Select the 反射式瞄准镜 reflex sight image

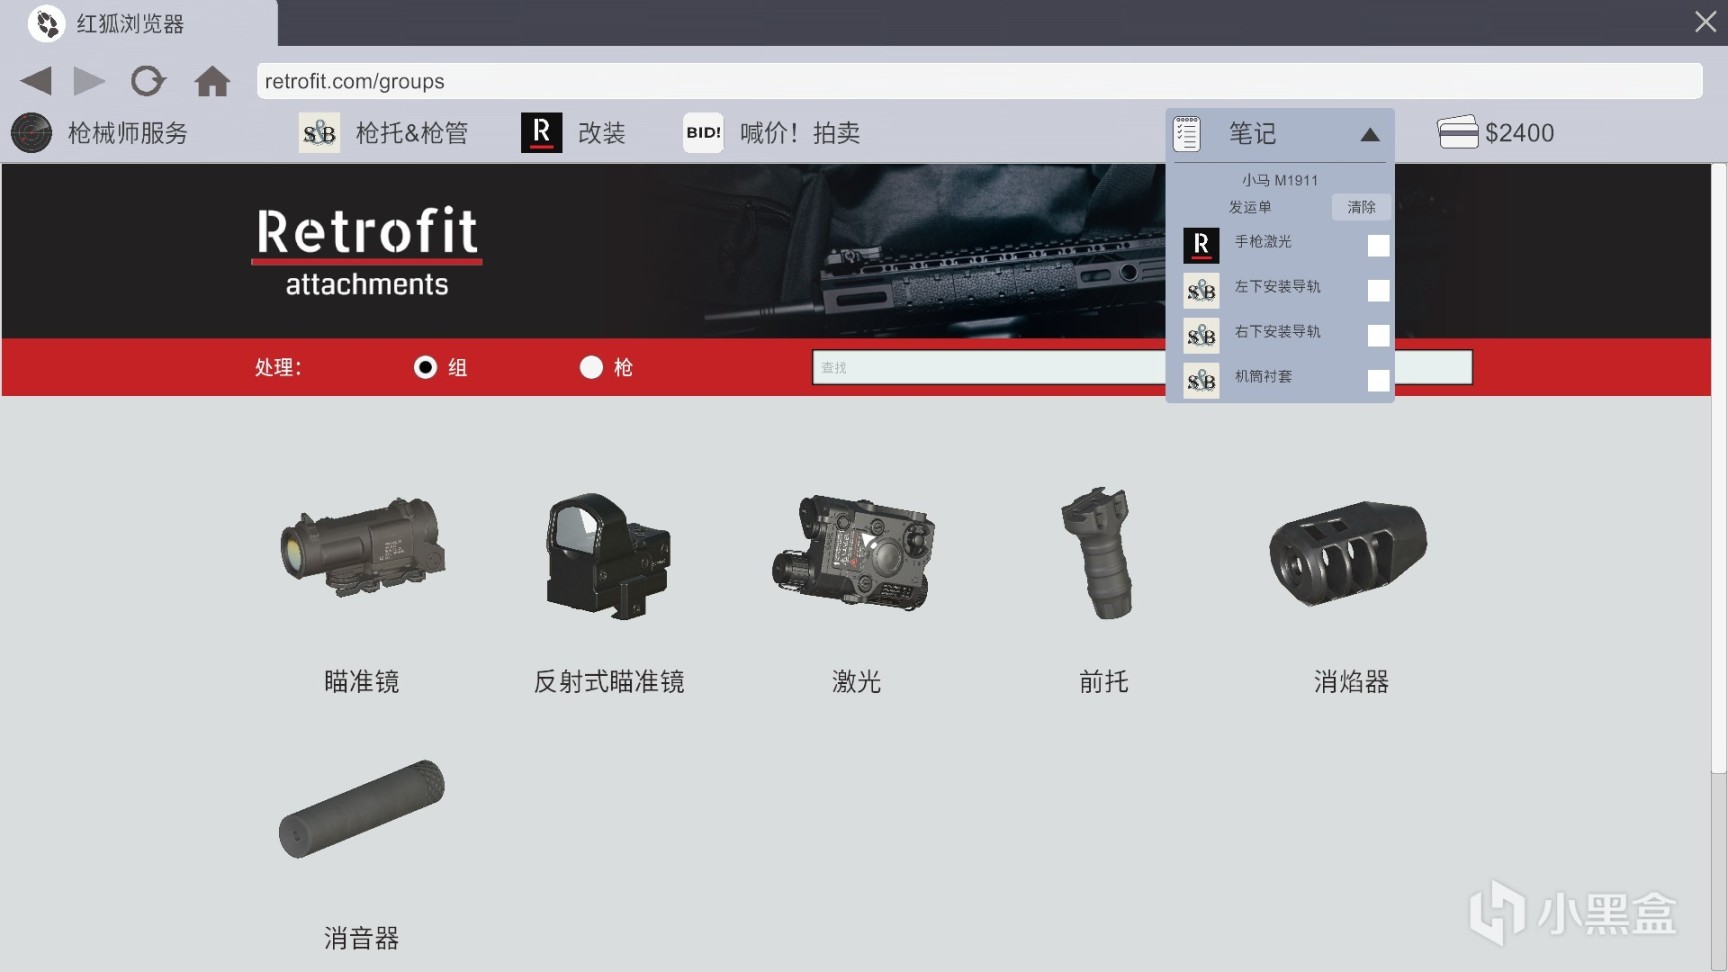(x=608, y=556)
